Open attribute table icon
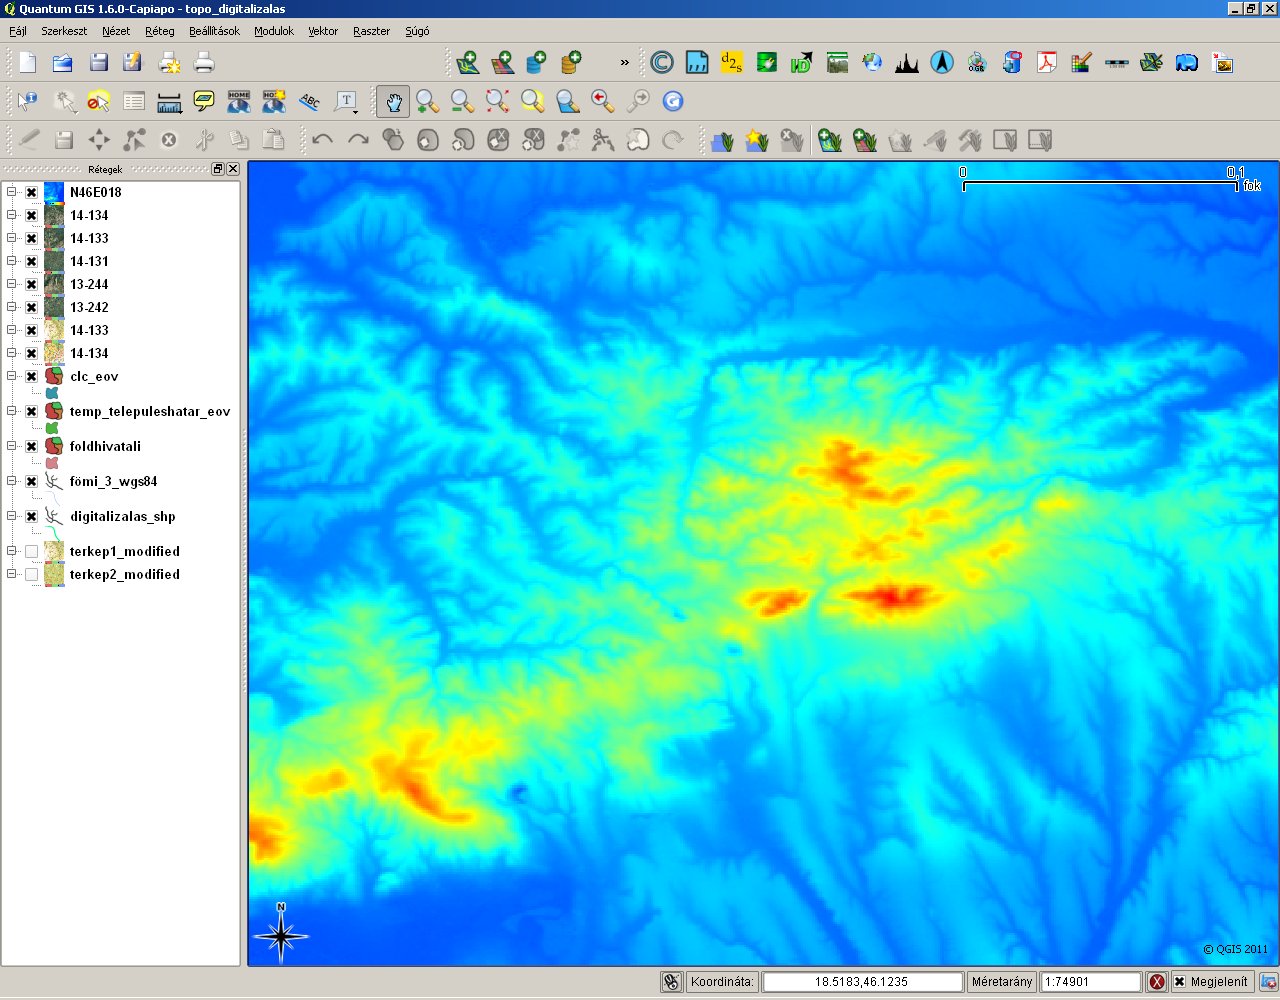The image size is (1280, 1000). [133, 101]
